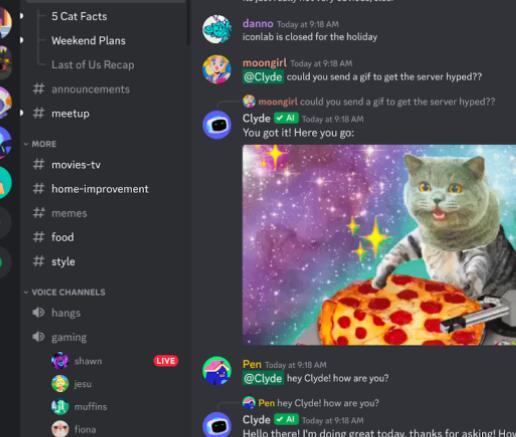Click the speaker icon beside gaming

39,337
